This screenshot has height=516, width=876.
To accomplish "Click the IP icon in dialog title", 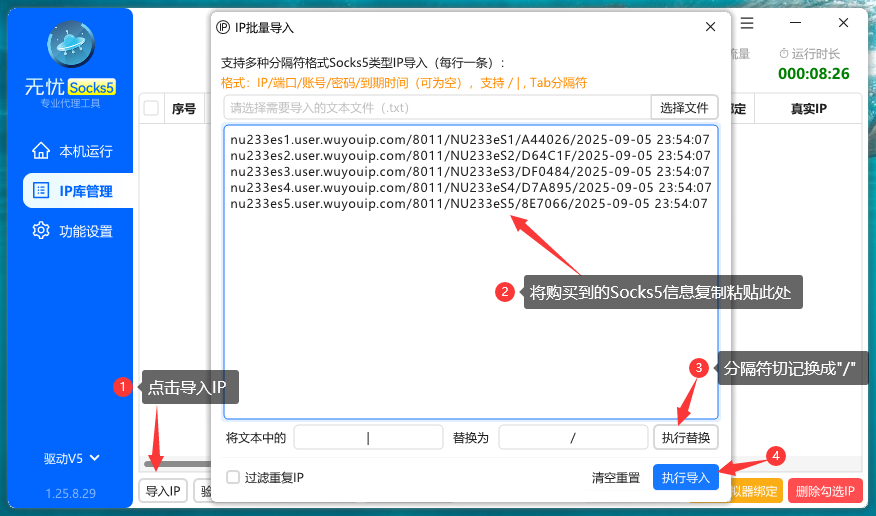I will coord(224,28).
